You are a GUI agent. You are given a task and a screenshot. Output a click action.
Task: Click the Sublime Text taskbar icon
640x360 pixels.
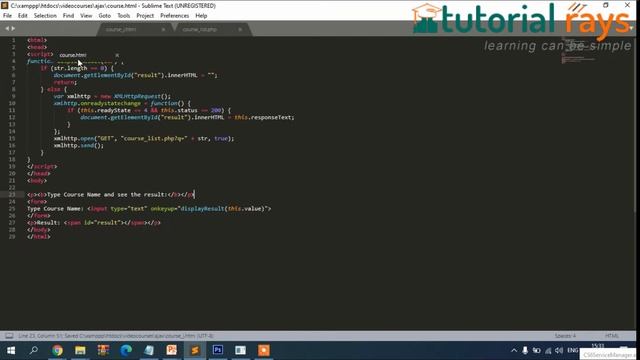(195, 350)
